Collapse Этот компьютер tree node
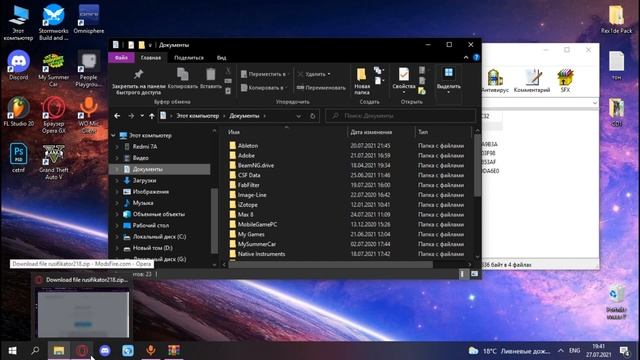Screen dimensions: 640x360 113,136
